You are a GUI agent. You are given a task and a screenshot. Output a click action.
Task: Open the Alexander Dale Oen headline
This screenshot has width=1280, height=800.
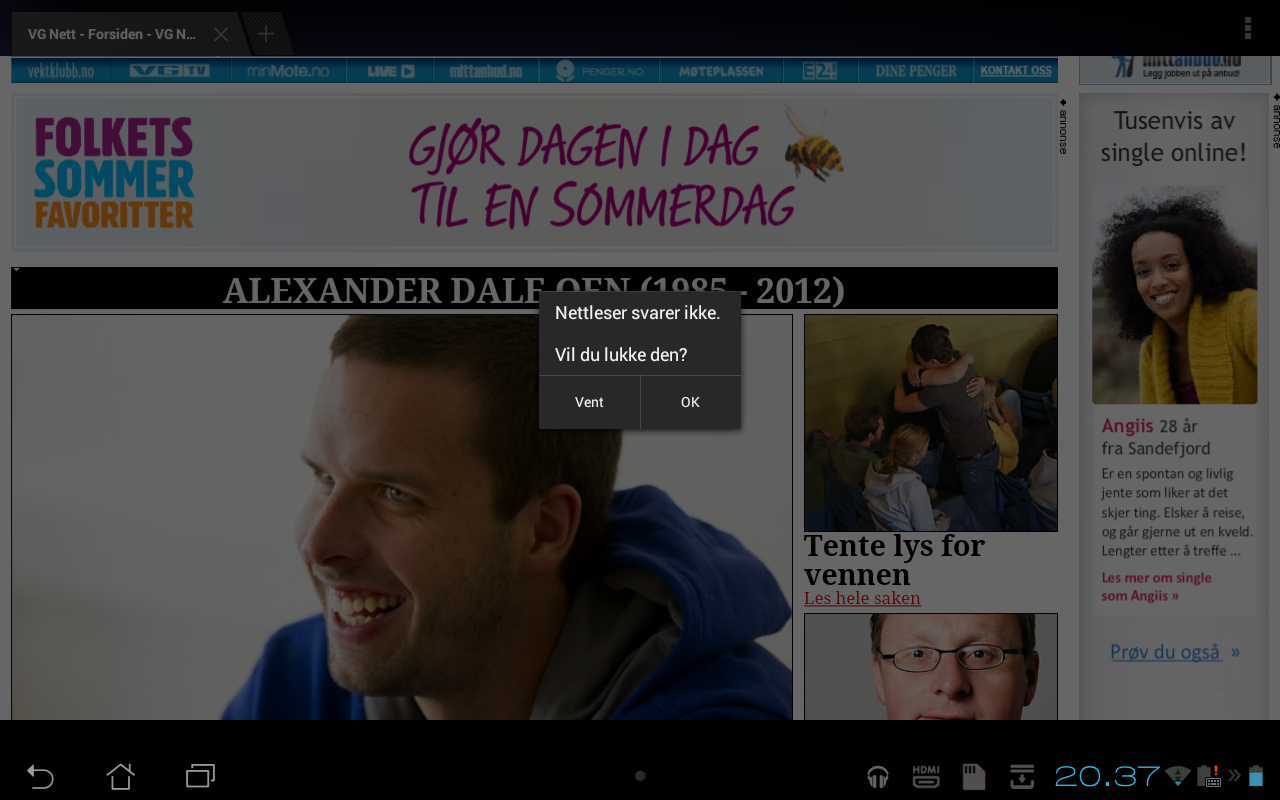[534, 289]
